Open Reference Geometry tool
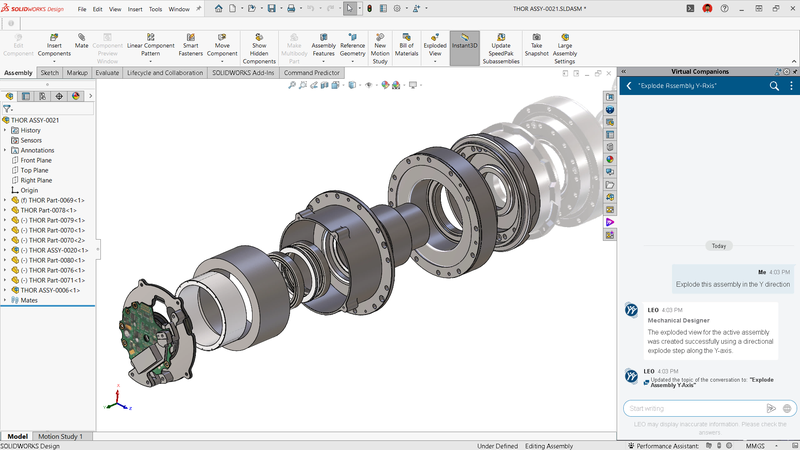 click(353, 45)
